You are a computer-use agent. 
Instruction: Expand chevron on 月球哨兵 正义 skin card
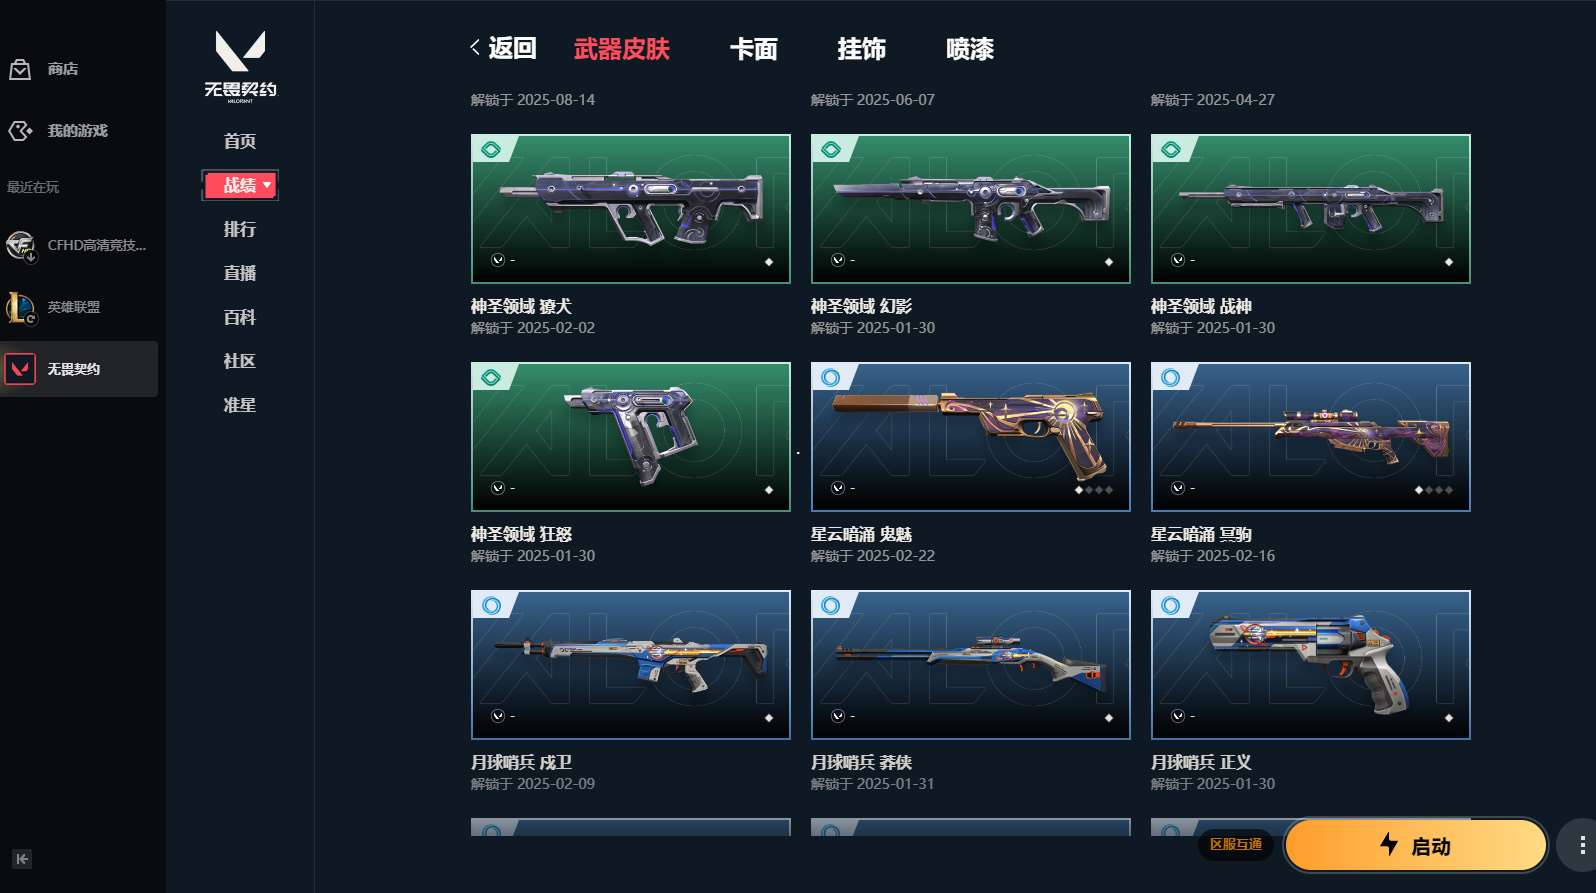(1177, 716)
